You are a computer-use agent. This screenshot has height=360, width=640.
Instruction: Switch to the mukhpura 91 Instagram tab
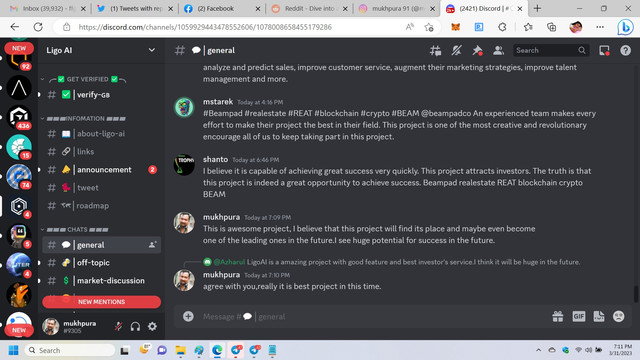point(397,9)
